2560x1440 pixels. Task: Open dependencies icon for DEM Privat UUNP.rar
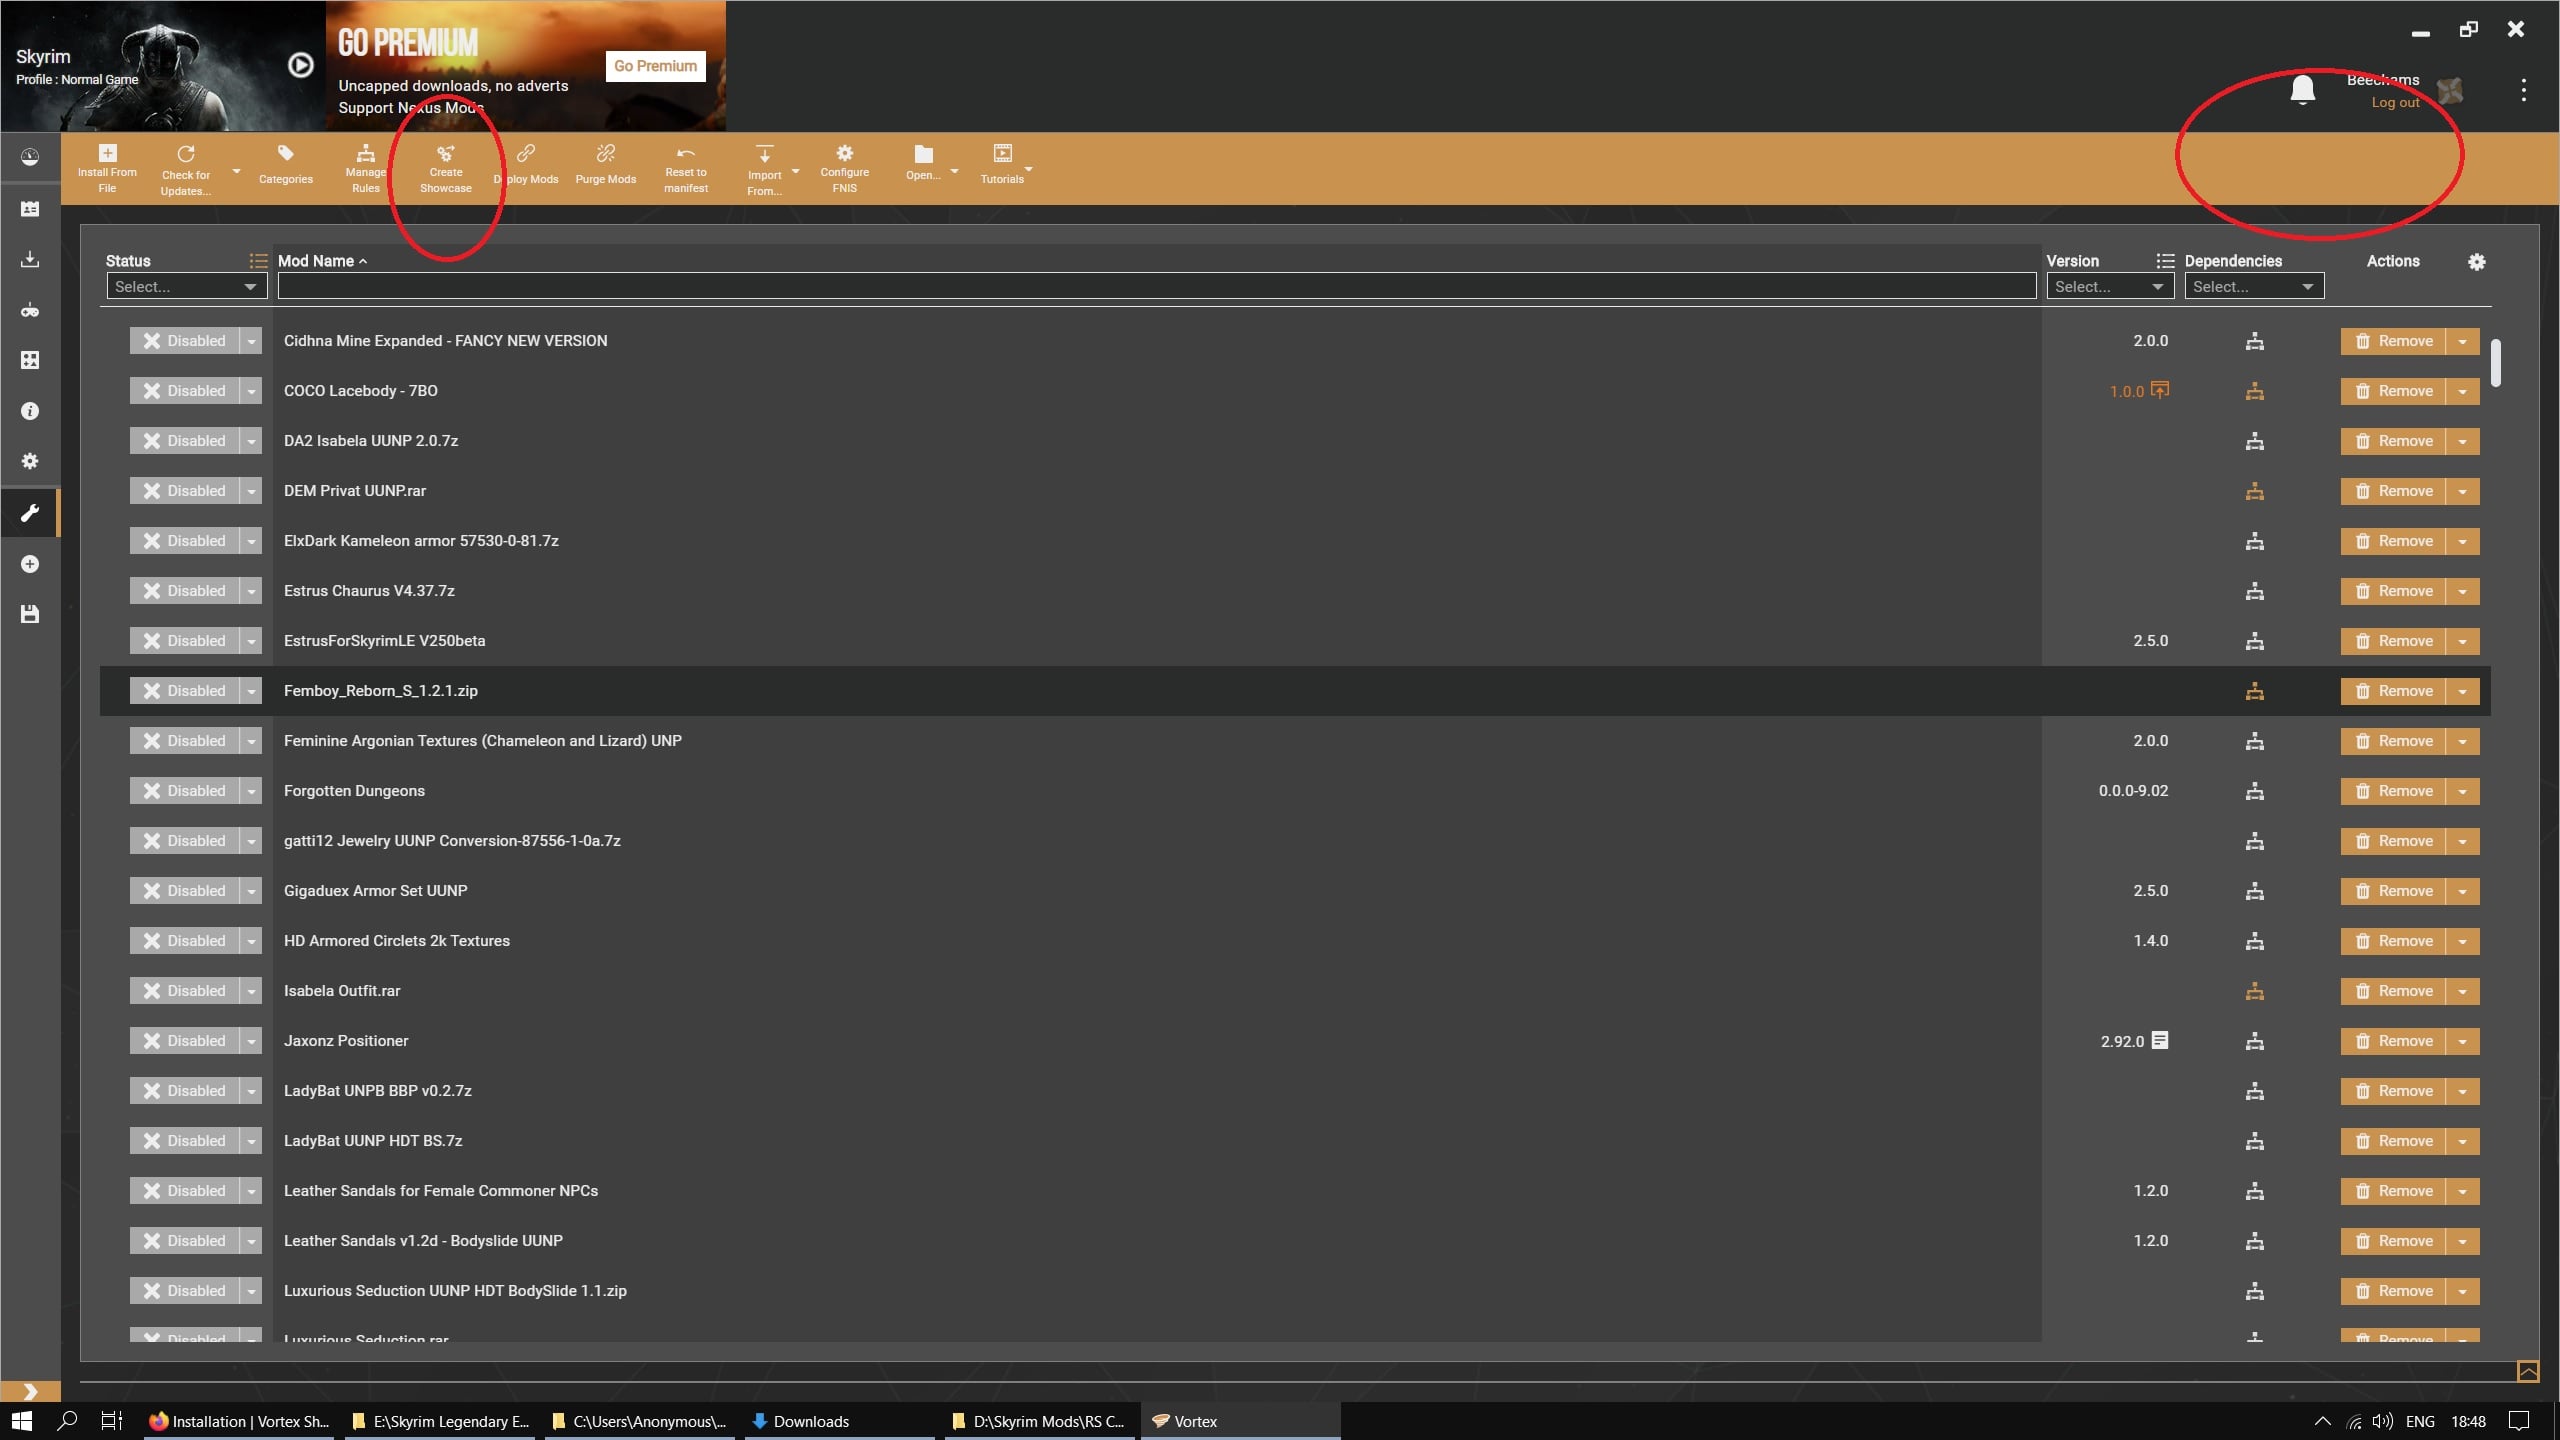click(x=2254, y=491)
